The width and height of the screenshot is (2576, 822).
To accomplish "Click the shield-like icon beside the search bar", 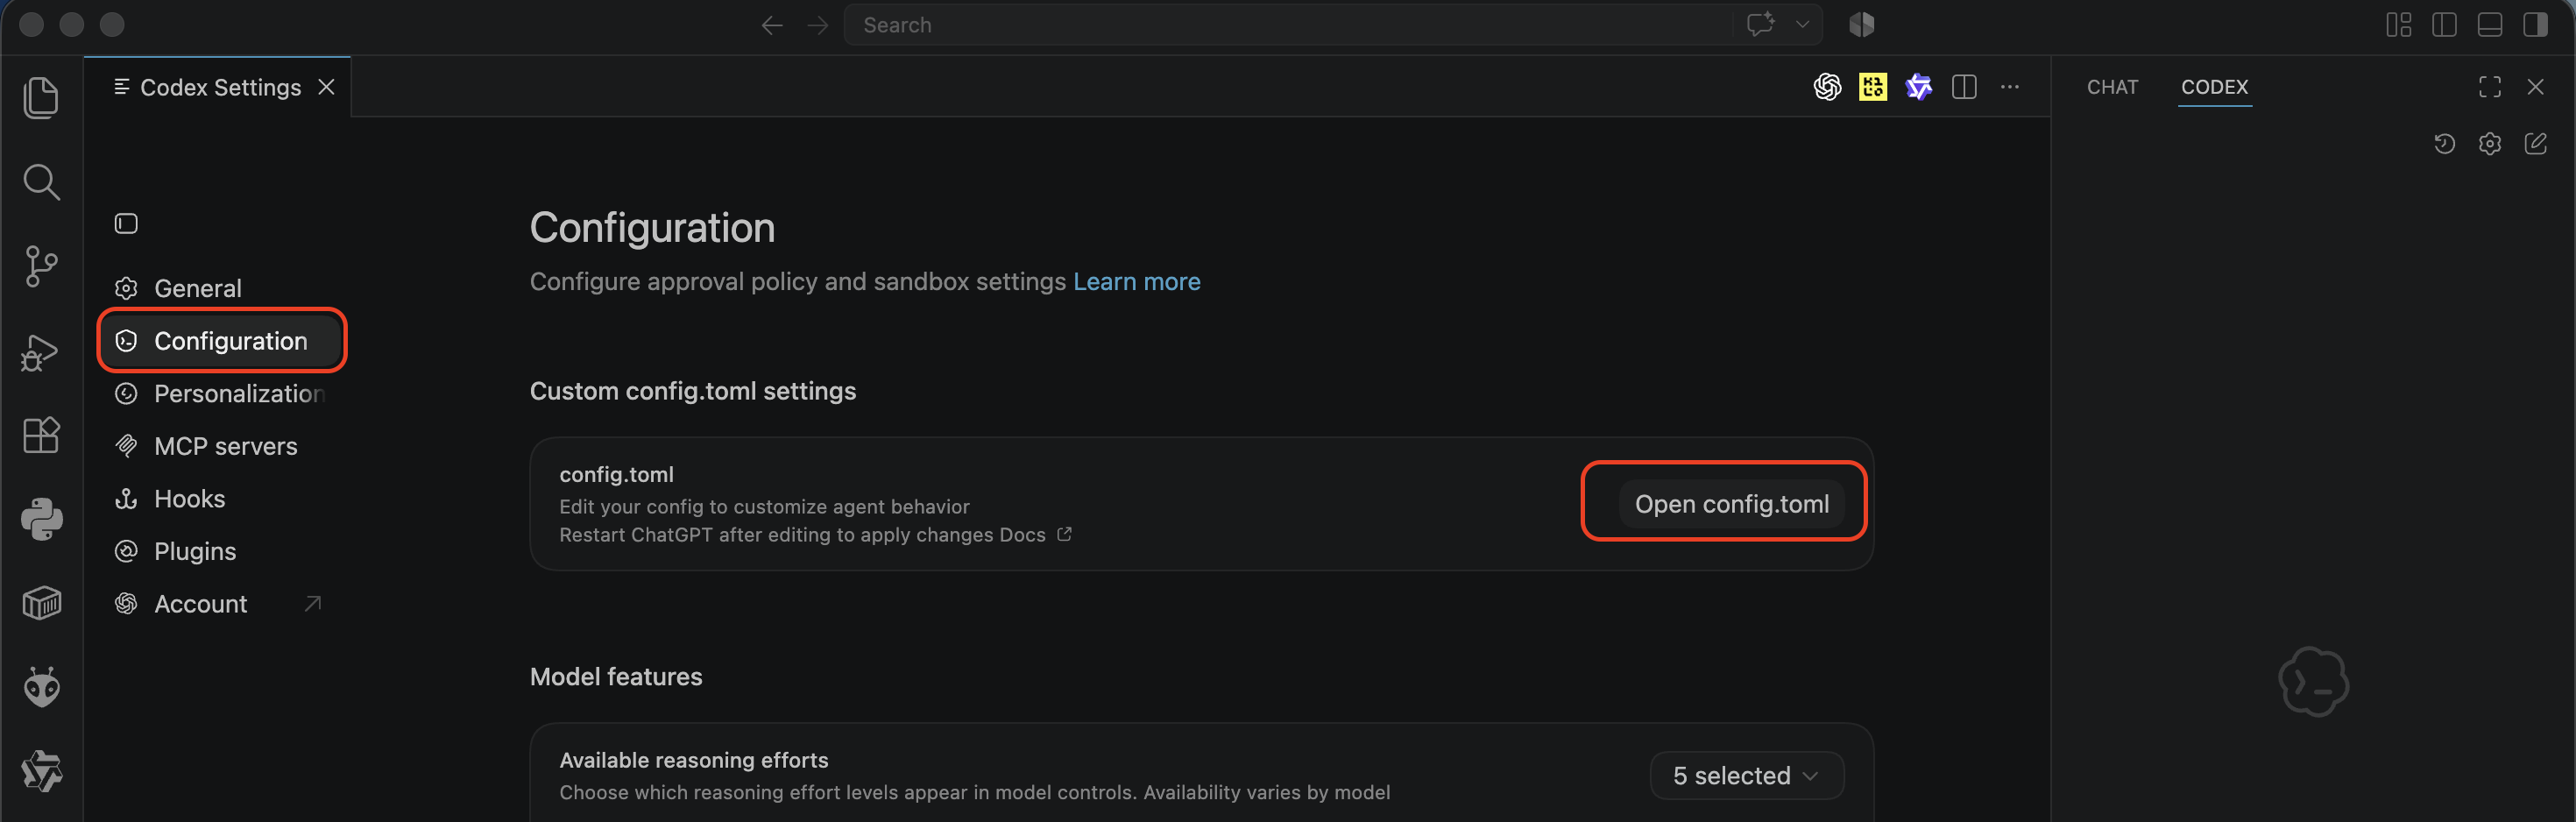I will (1861, 25).
